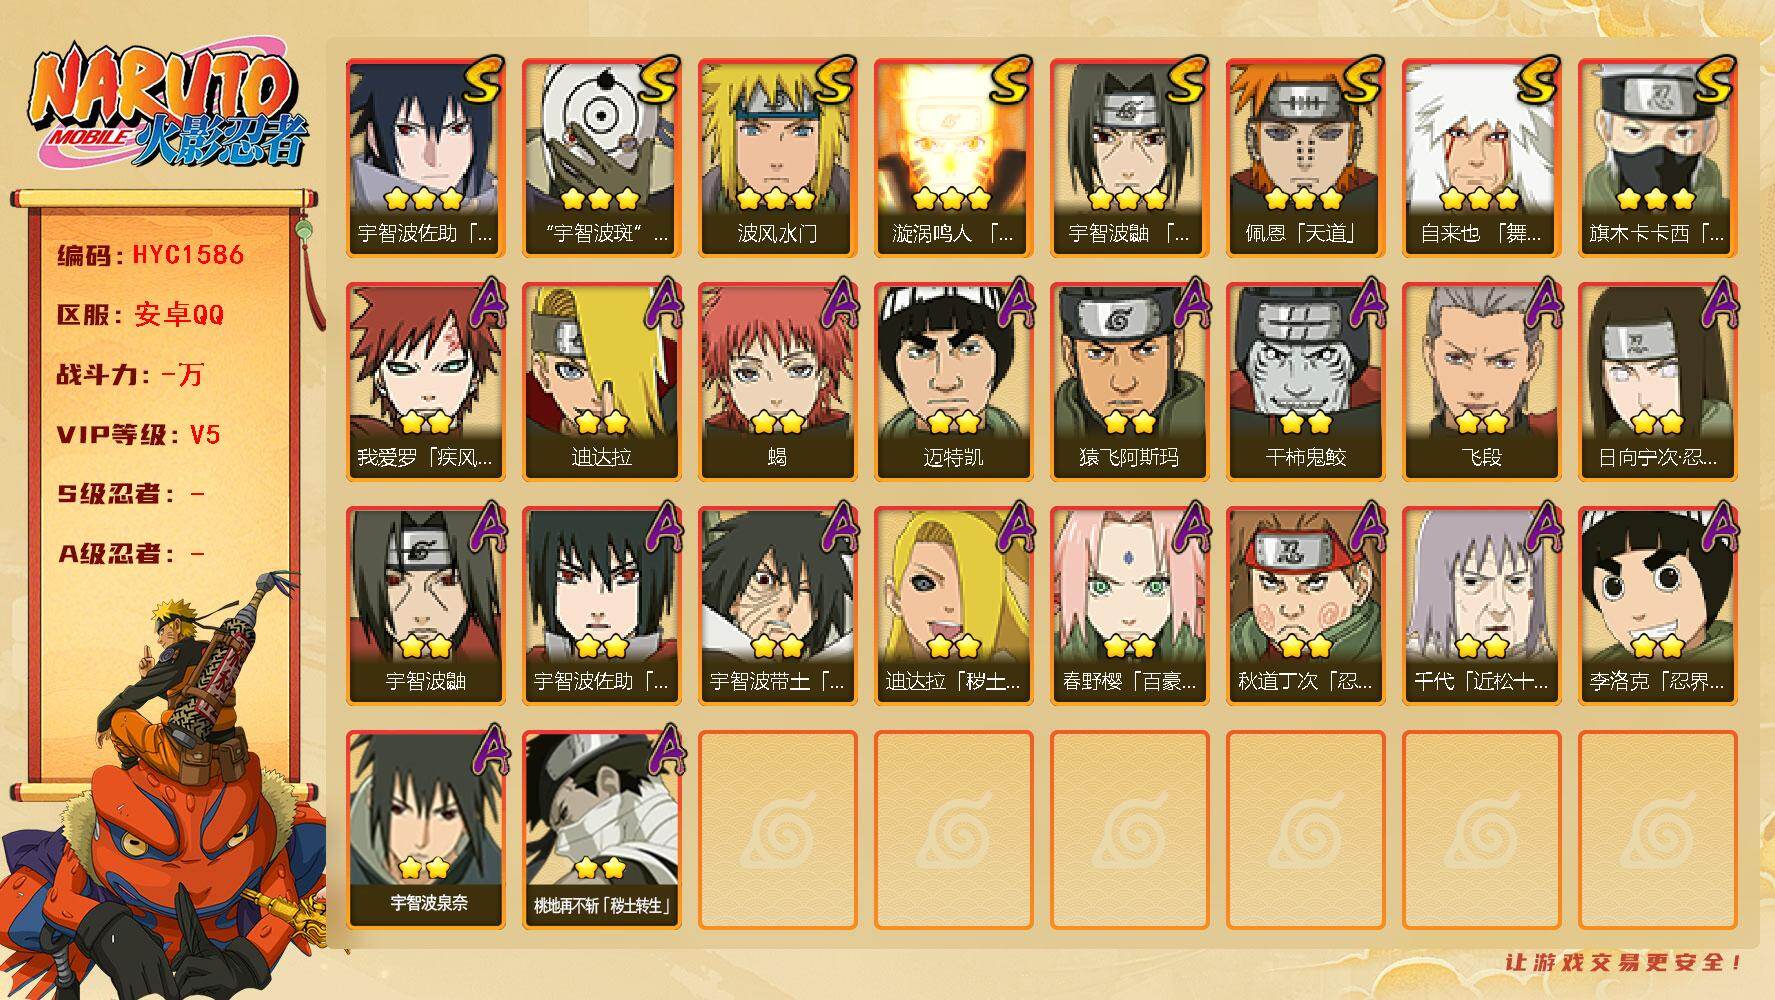Screen dimensions: 1775x1000
Task: Click the A rank badge on 飞段
Action: click(1541, 303)
